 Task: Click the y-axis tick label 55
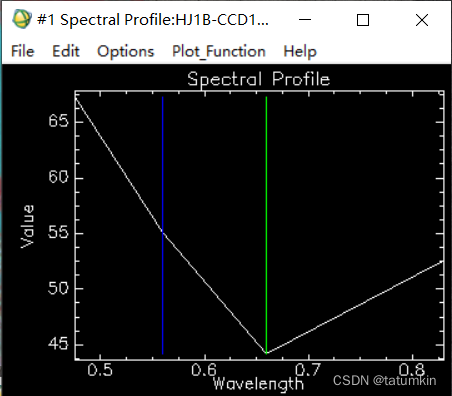point(58,232)
